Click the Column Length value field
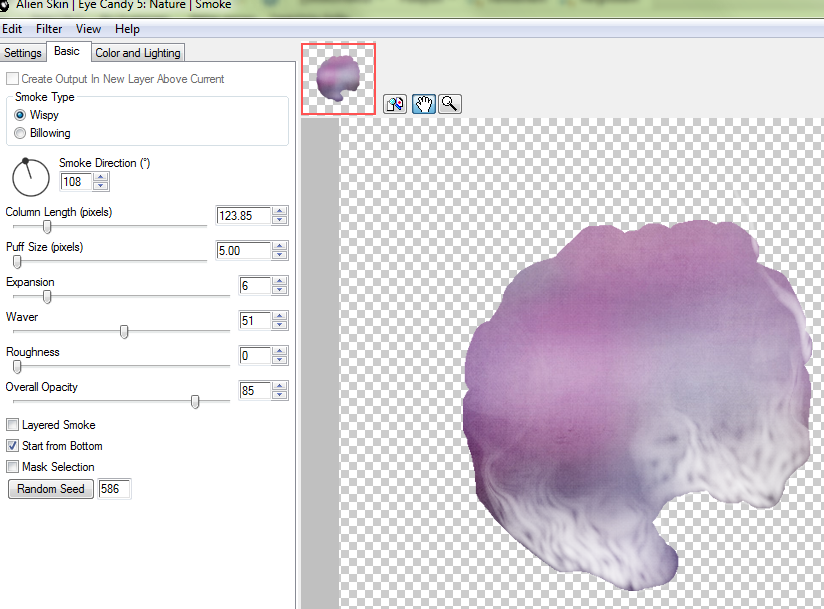This screenshot has height=609, width=824. pyautogui.click(x=244, y=215)
